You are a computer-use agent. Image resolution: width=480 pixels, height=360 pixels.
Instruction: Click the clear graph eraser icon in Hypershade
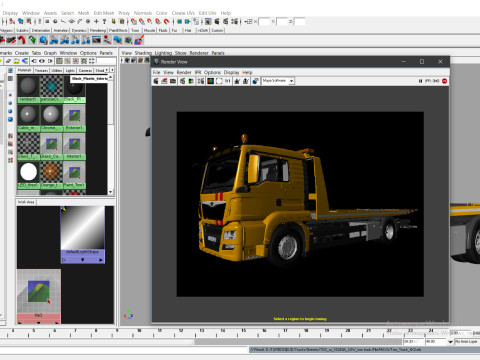click(8, 61)
